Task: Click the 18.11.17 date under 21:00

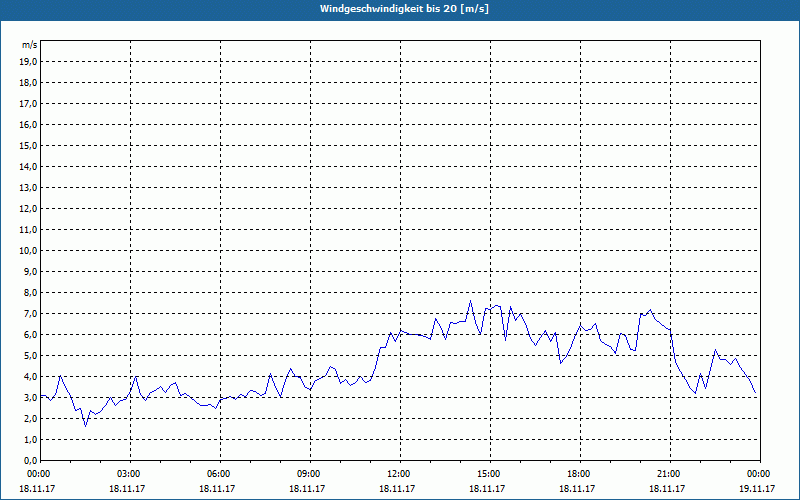Action: tap(667, 488)
